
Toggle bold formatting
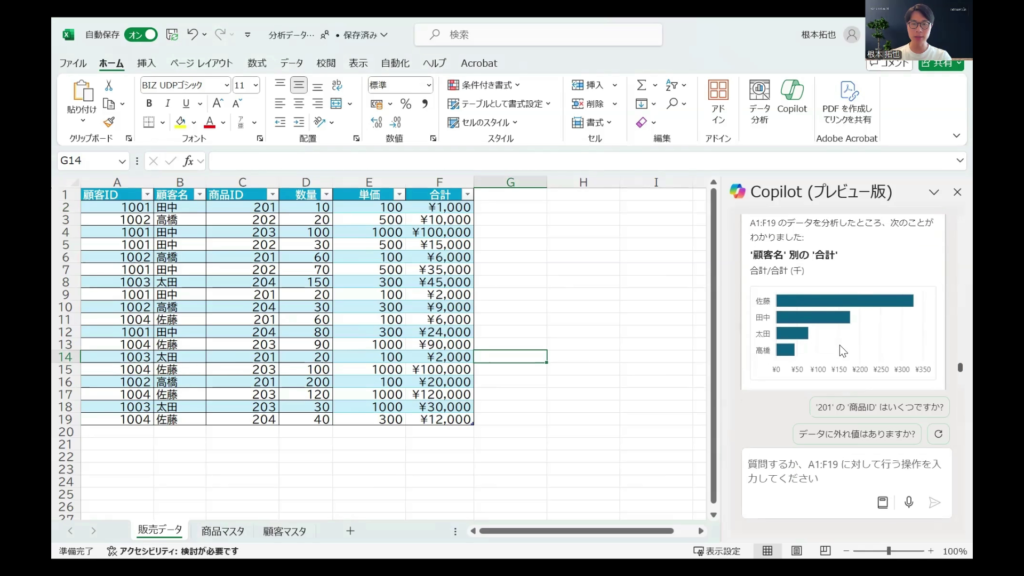[x=149, y=104]
